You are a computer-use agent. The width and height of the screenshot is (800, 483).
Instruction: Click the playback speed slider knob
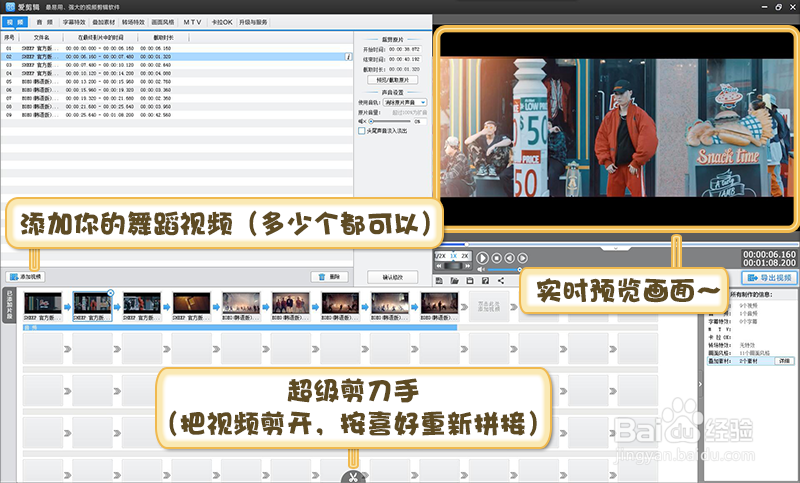(x=453, y=266)
